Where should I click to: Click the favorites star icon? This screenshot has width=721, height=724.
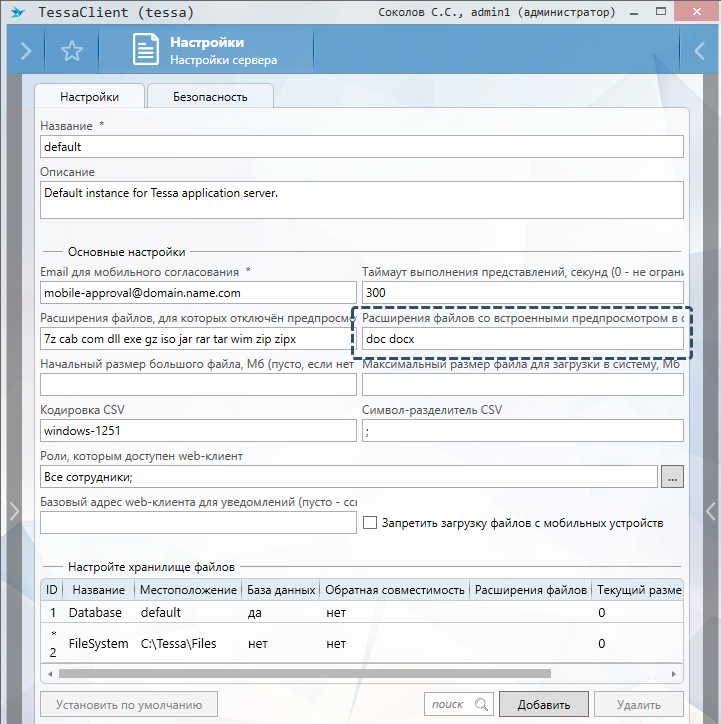(x=72, y=51)
